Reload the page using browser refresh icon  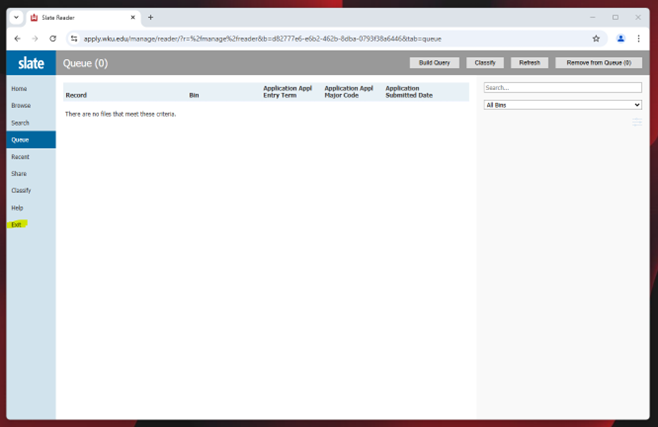[53, 39]
